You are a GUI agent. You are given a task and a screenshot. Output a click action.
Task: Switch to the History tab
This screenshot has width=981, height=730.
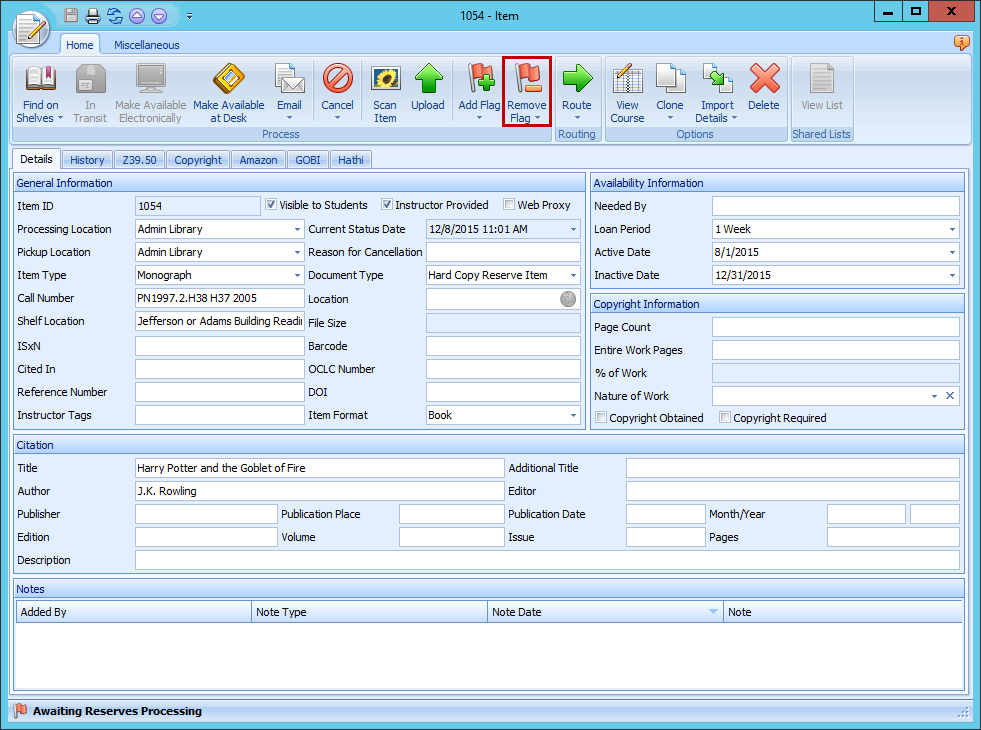[87, 160]
